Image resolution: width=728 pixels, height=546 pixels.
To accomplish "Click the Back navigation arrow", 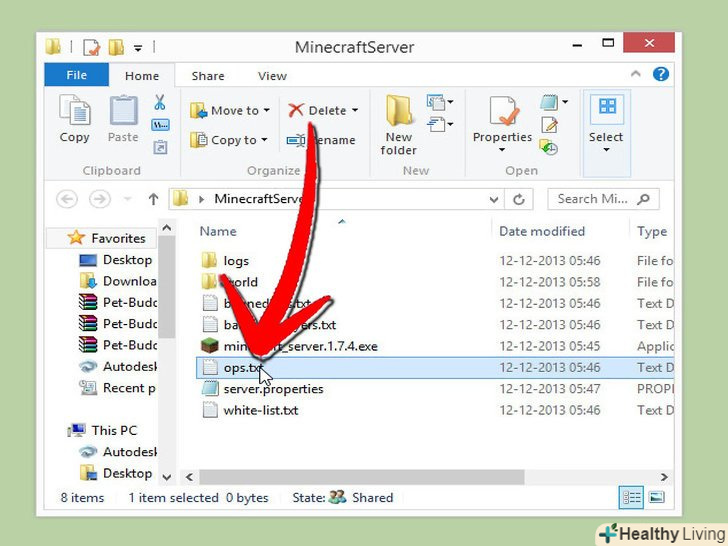I will (x=67, y=199).
